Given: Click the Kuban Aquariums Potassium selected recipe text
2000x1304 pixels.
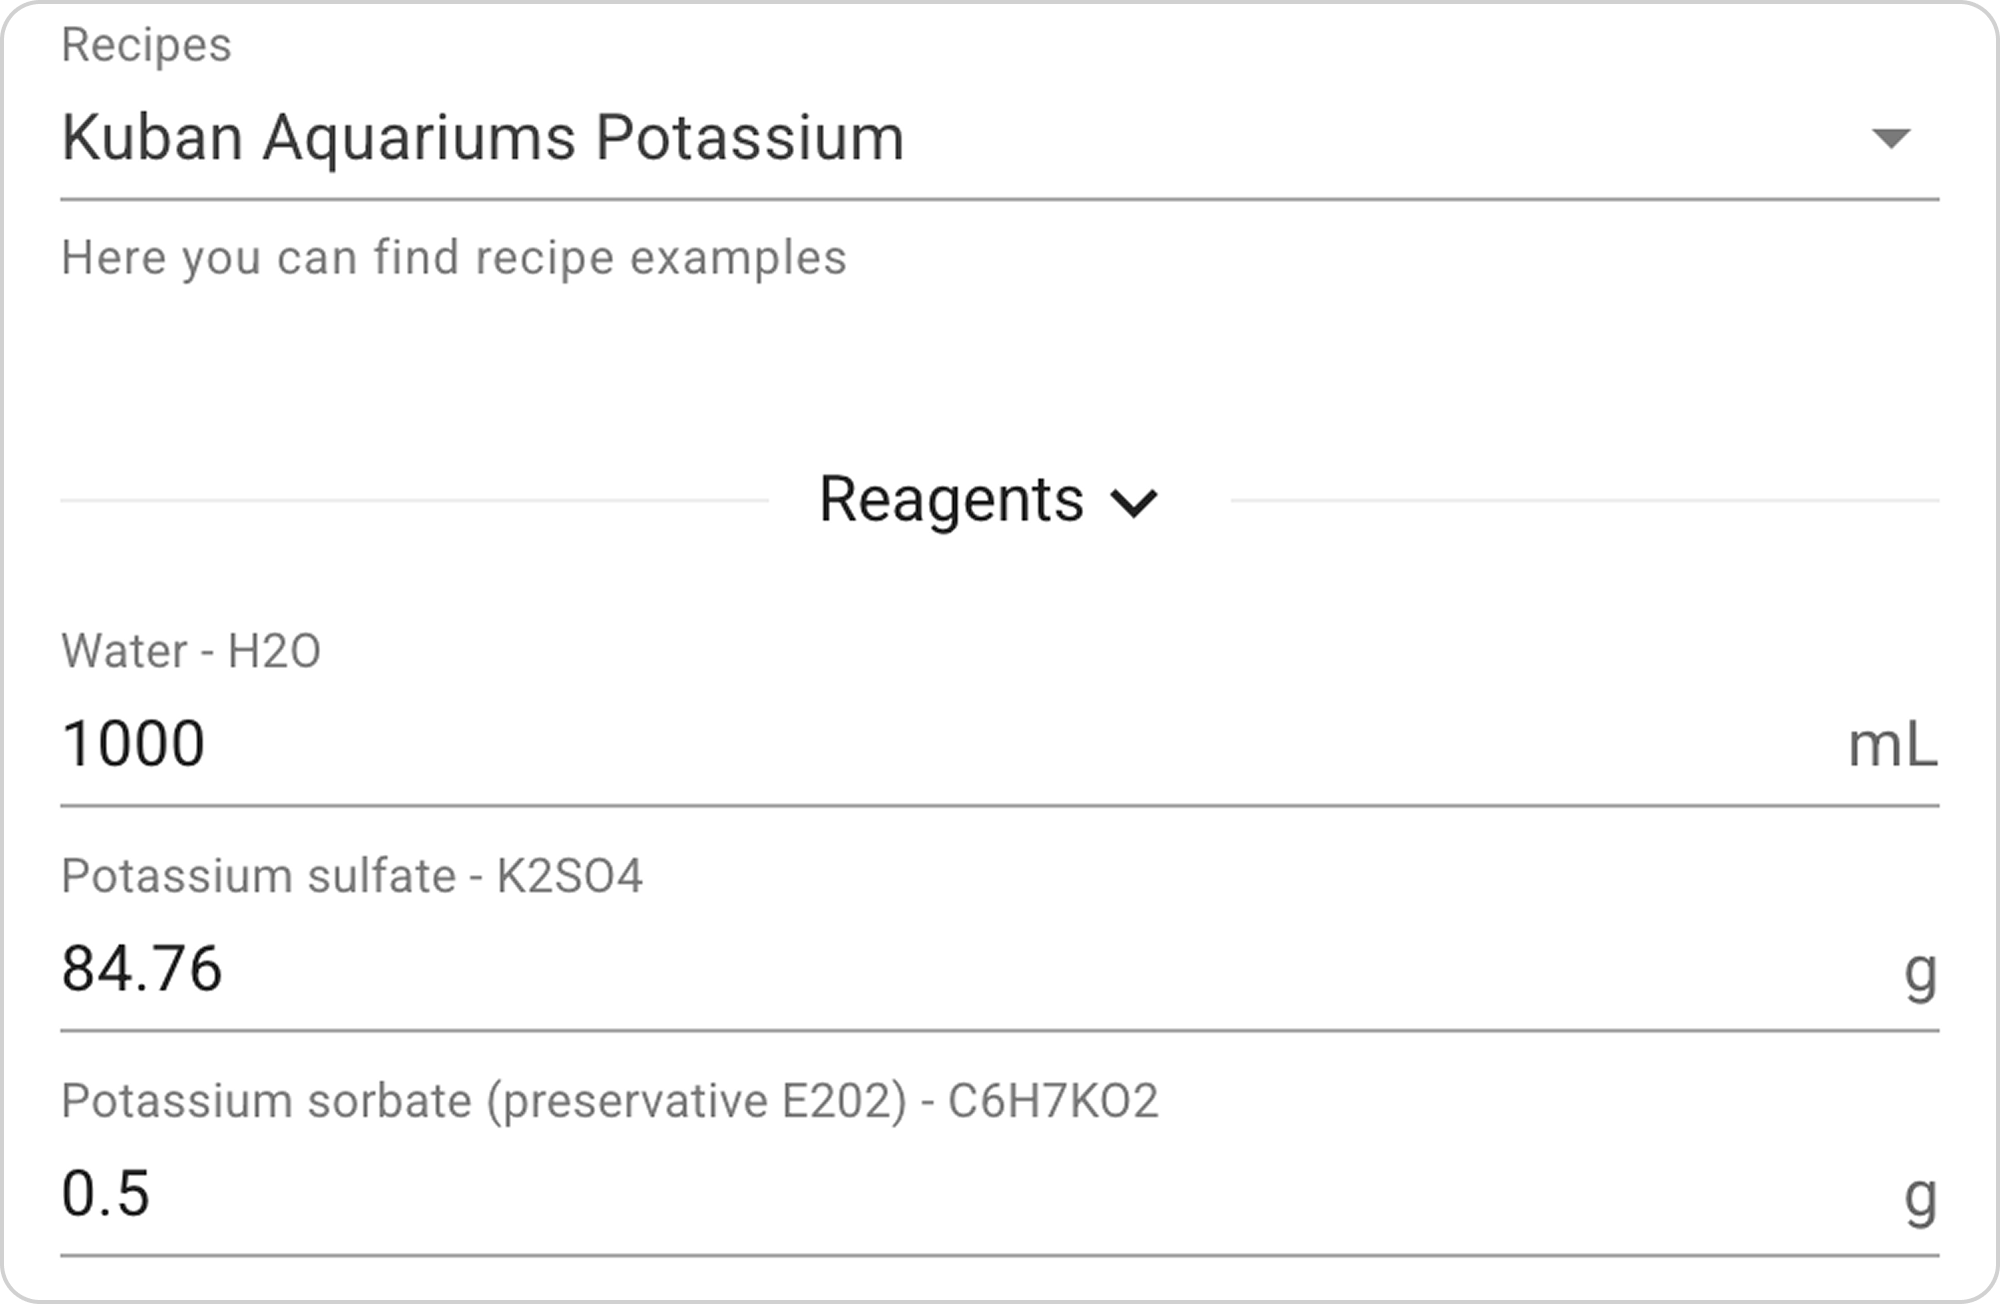Looking at the screenshot, I should (x=482, y=137).
